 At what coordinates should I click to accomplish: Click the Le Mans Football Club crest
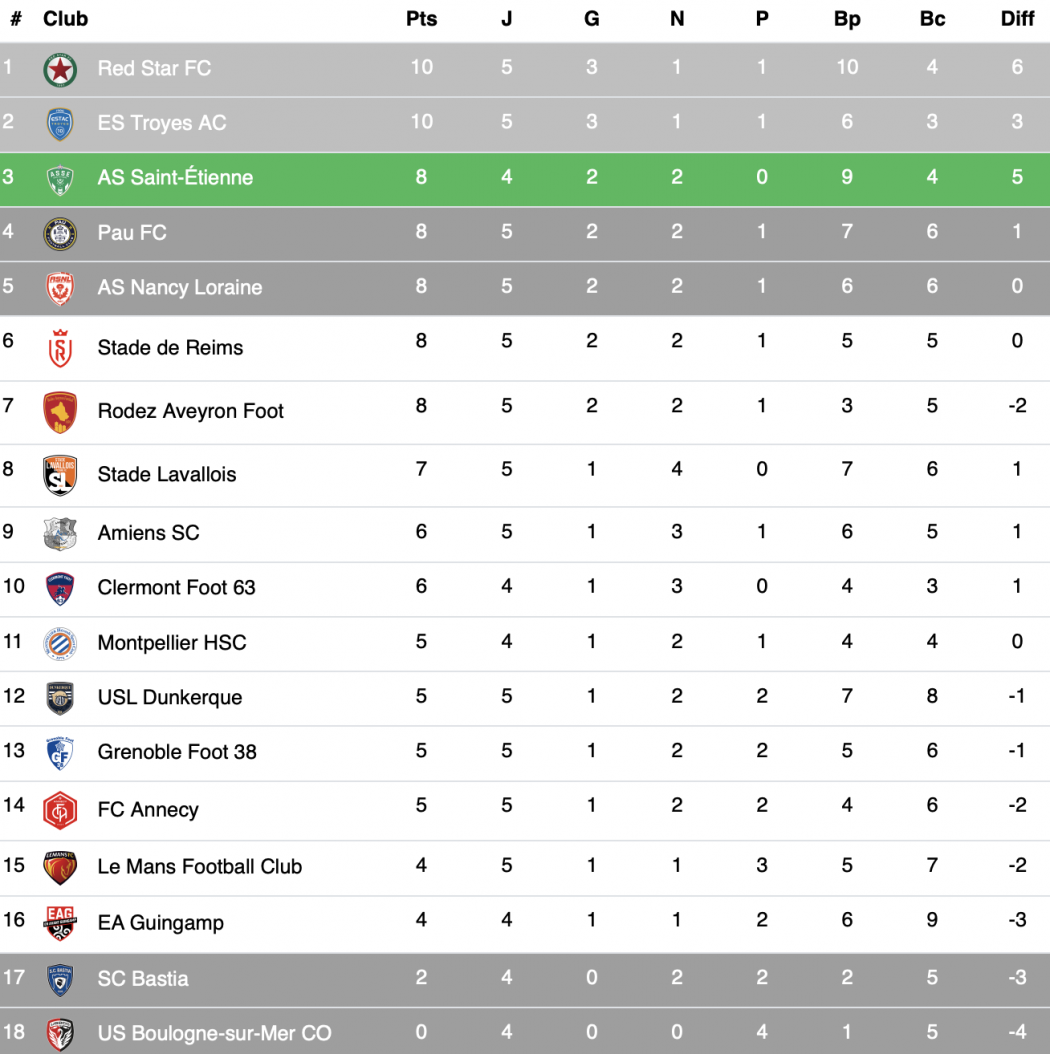[60, 867]
